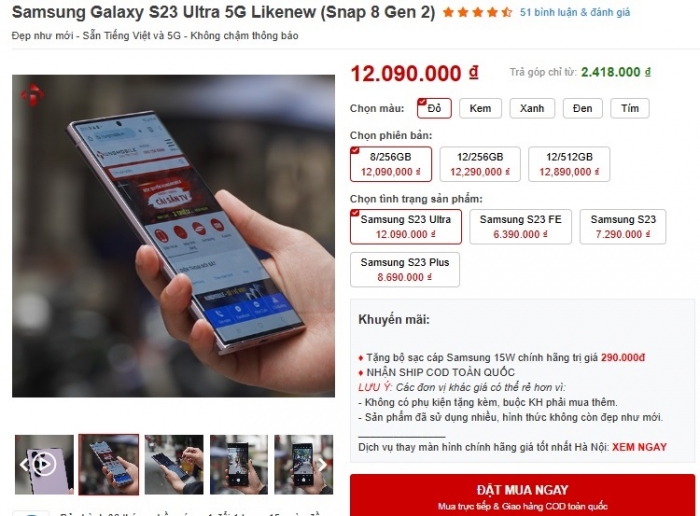This screenshot has width=700, height=516.
Task: Choose the Tím color option
Action: coord(630,108)
